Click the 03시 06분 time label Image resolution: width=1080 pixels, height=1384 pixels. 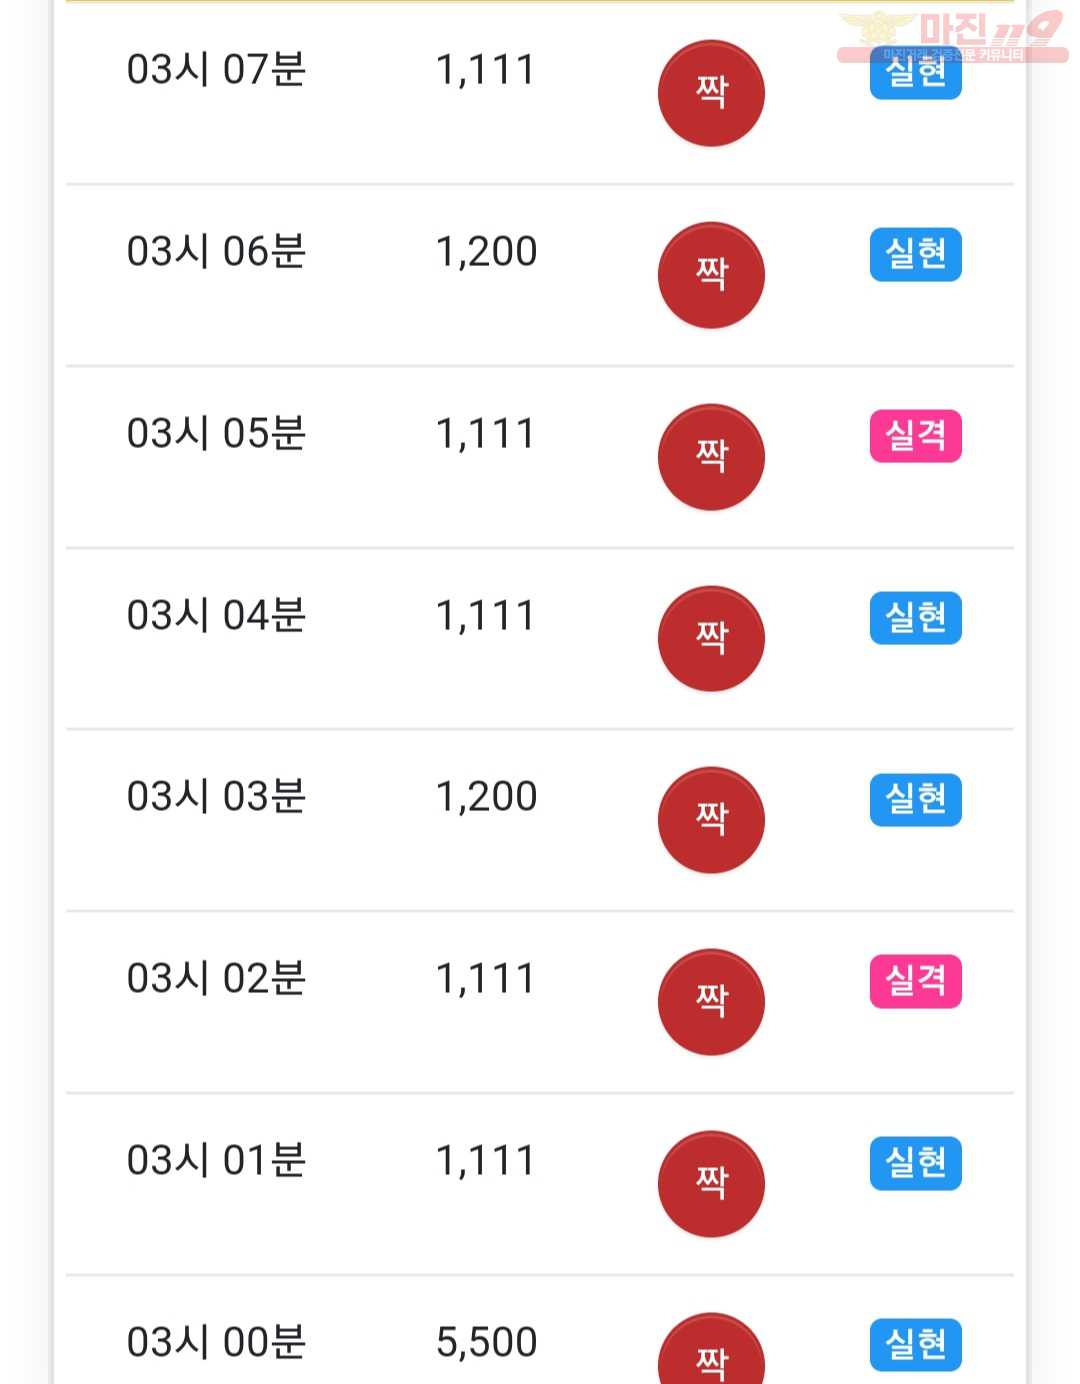point(216,251)
